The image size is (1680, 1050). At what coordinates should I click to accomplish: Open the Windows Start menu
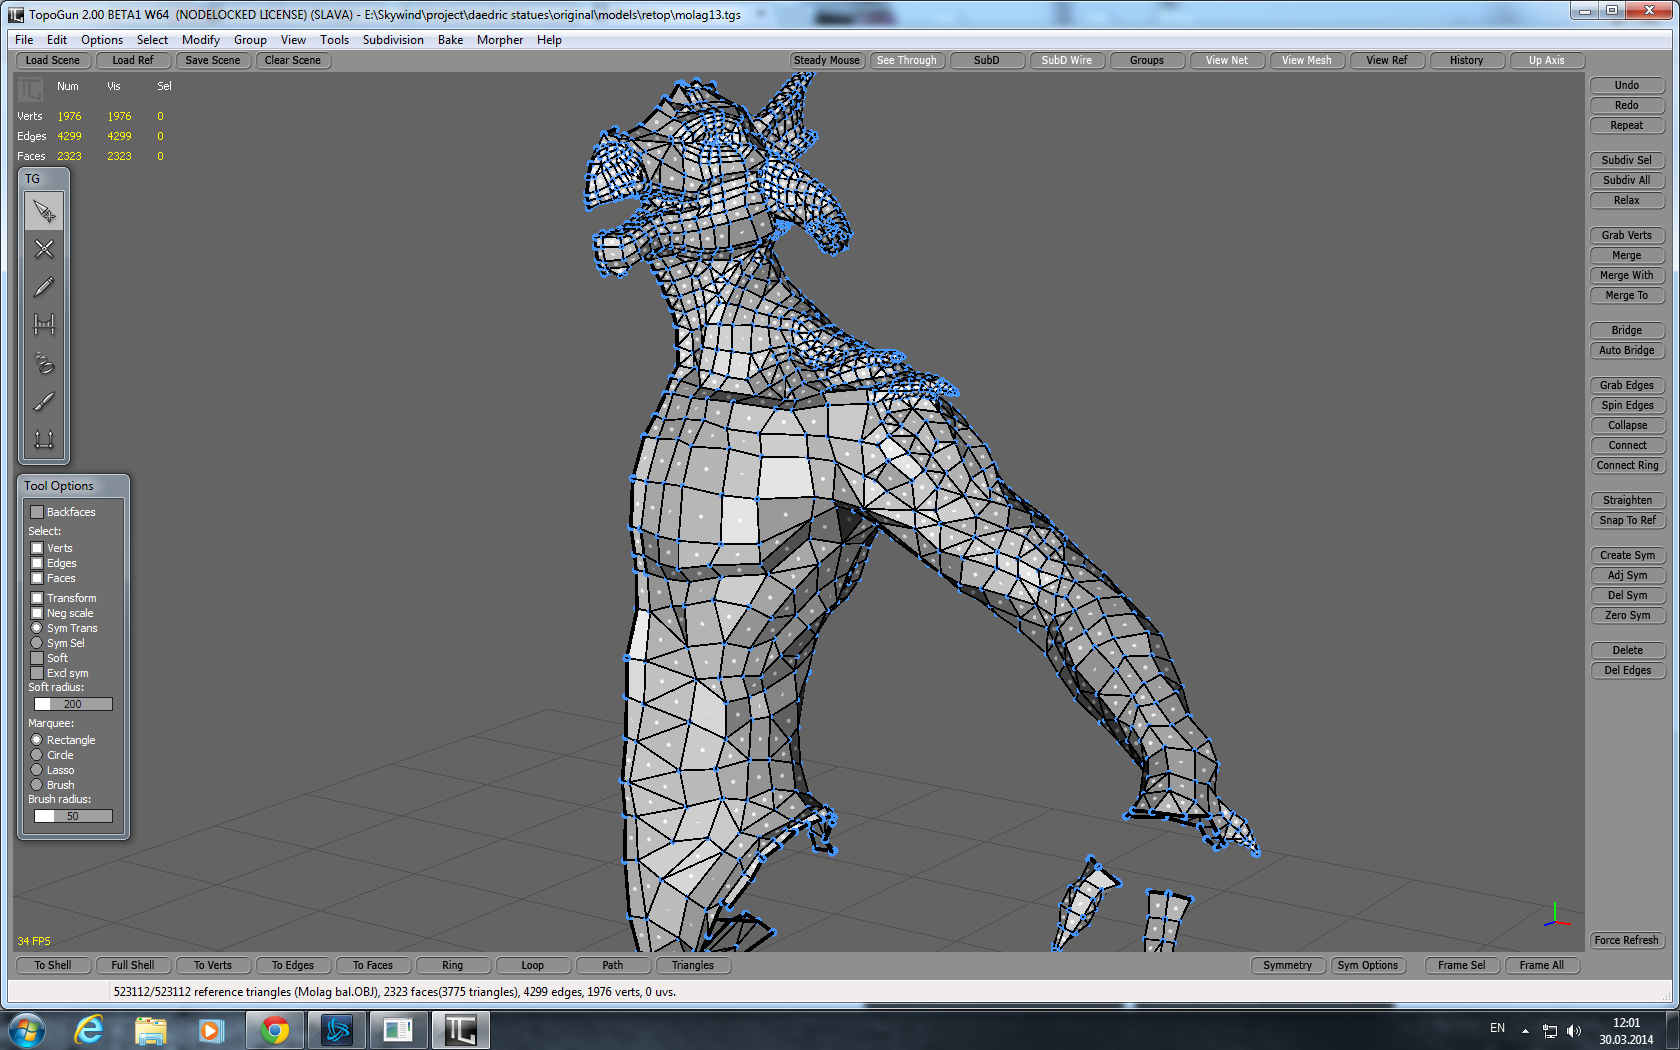click(27, 1030)
